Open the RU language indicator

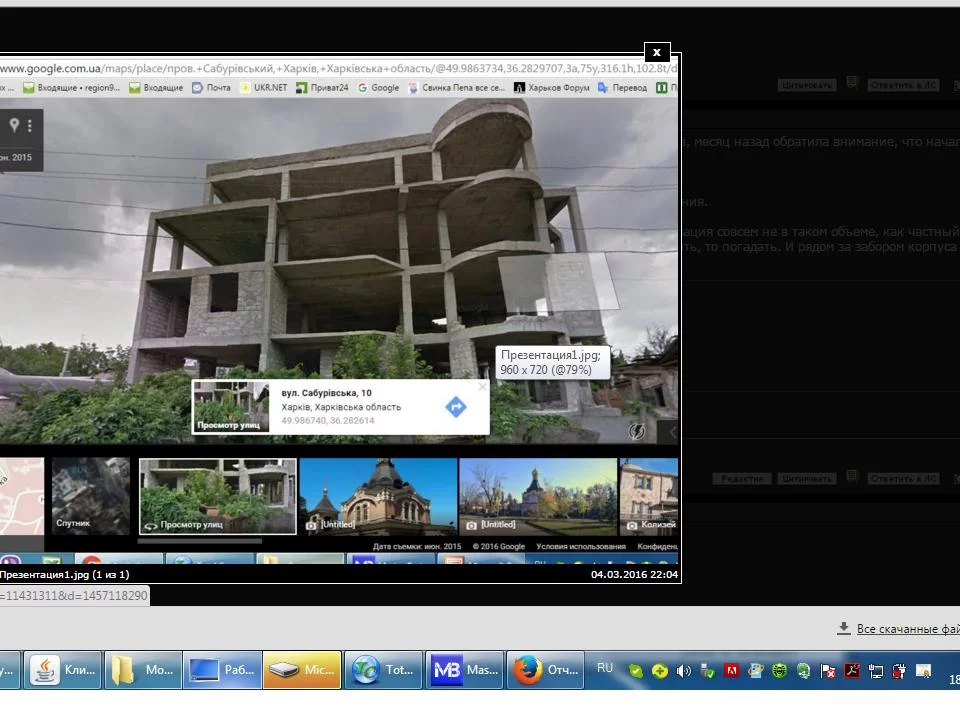(604, 668)
